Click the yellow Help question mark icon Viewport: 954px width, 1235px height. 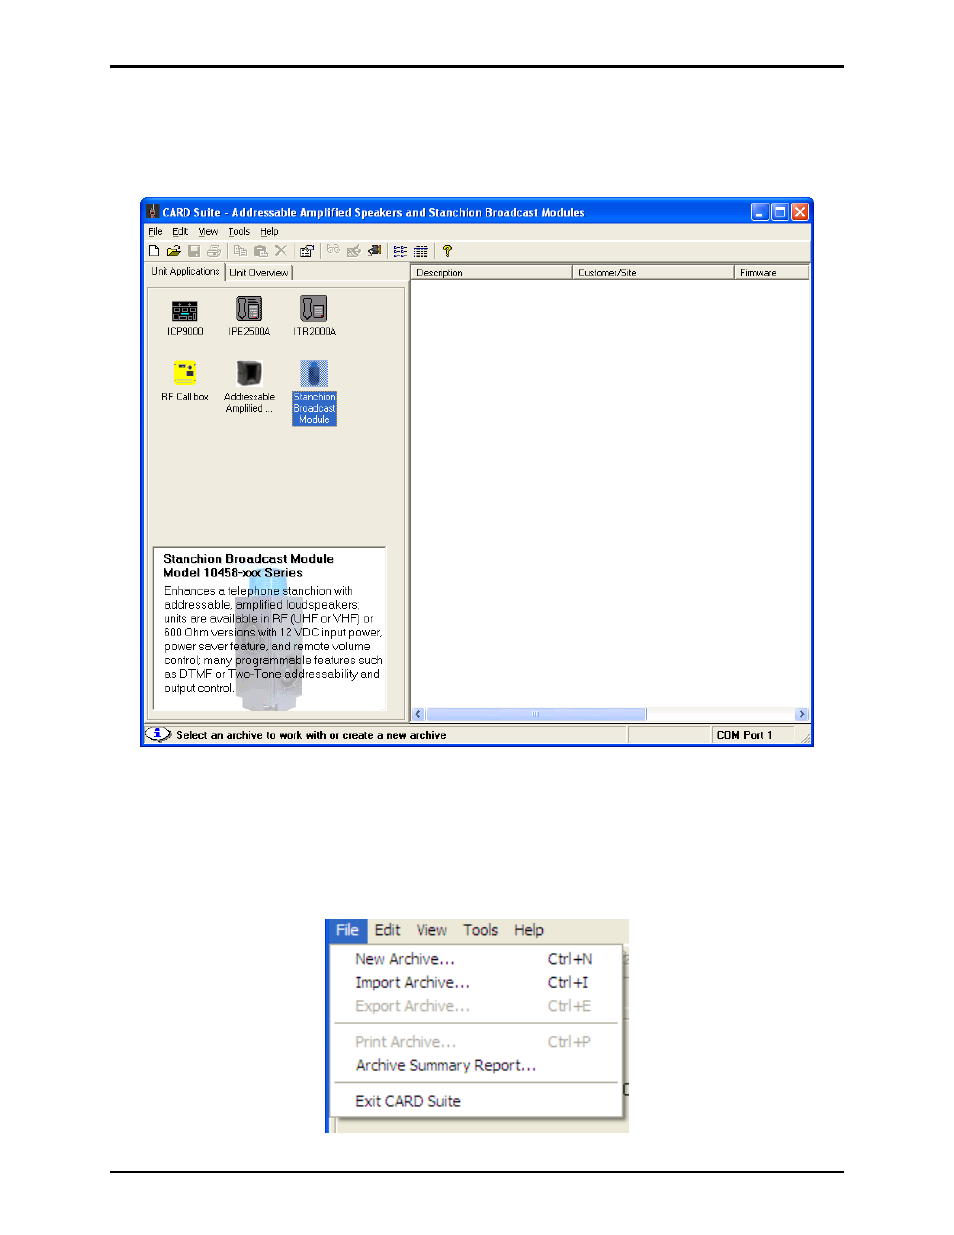447,251
